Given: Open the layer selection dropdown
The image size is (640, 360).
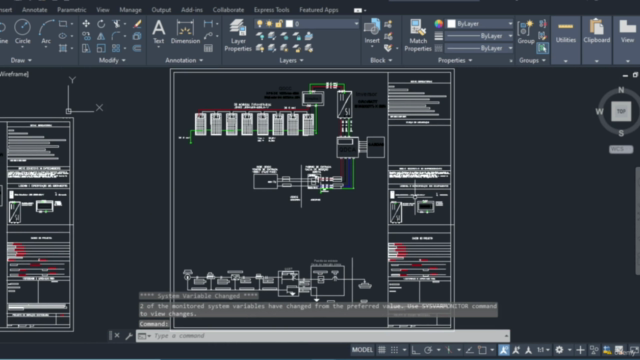Looking at the screenshot, I should [356, 24].
